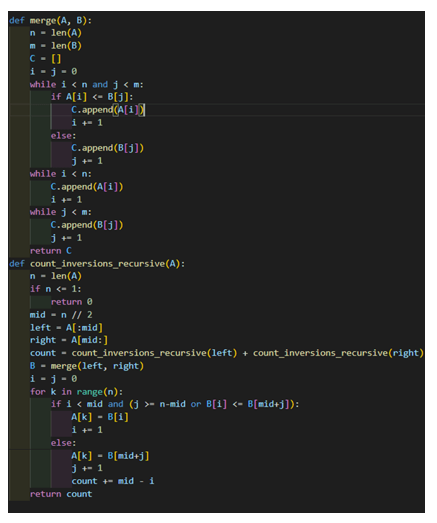
Task: Click the 'return C' statement
Action: point(50,251)
